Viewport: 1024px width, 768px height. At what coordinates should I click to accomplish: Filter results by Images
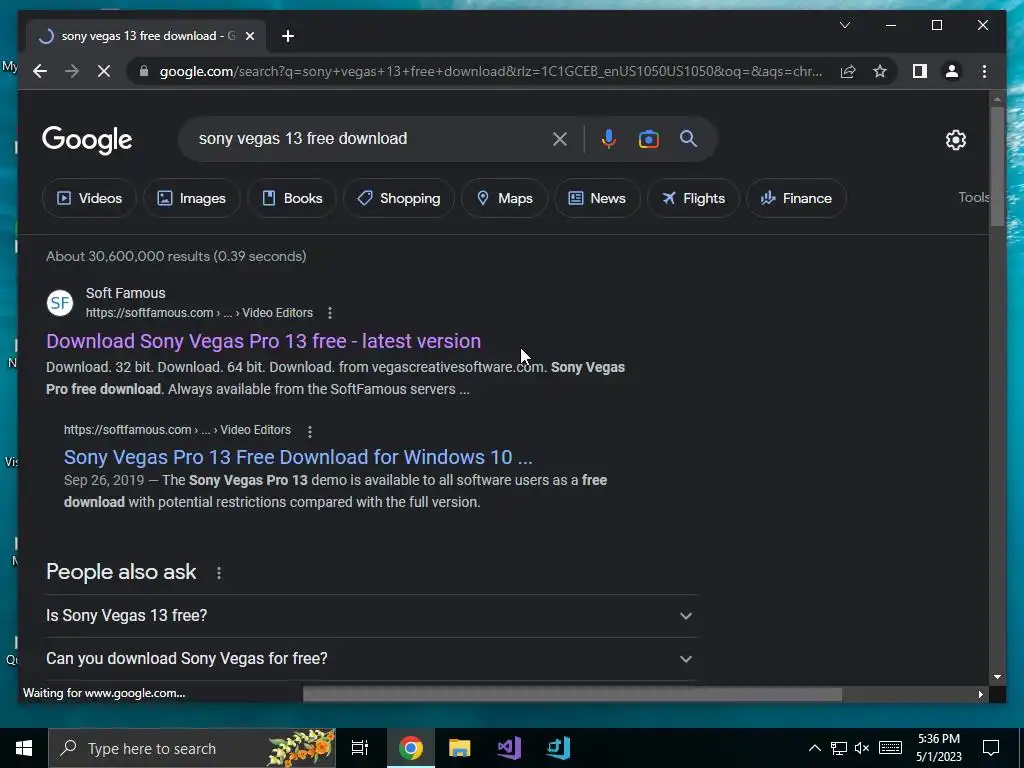(191, 198)
